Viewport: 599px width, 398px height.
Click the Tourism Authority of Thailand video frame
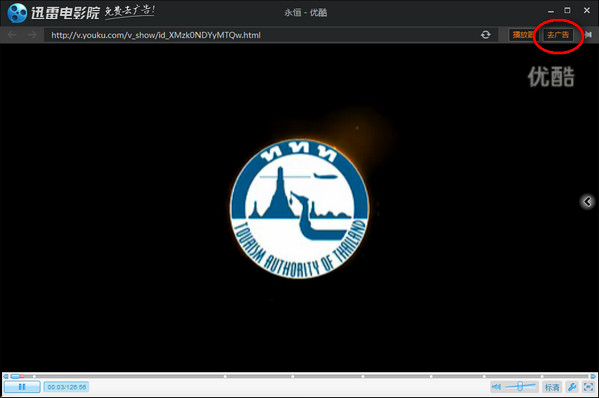pyautogui.click(x=300, y=208)
